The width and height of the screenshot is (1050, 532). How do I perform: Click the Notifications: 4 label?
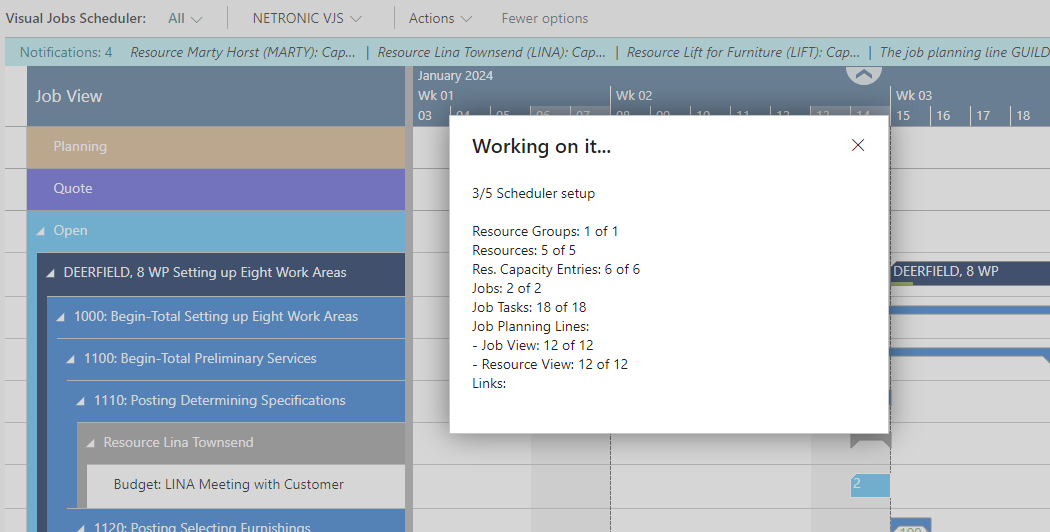click(66, 52)
